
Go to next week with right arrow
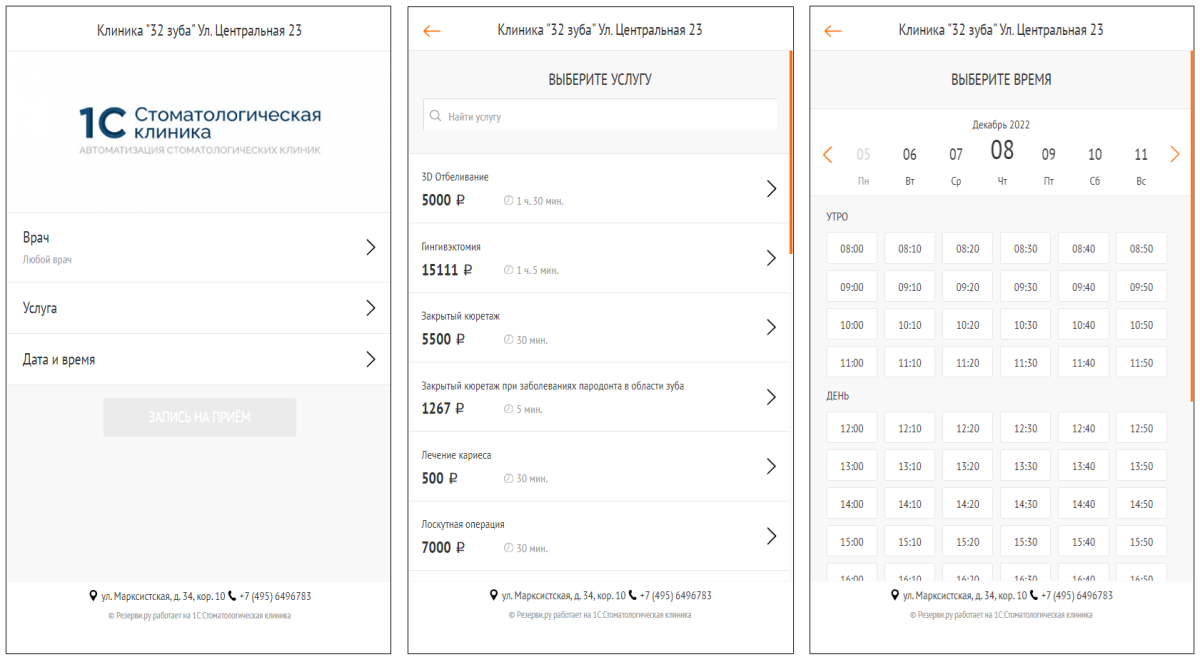coord(1174,155)
